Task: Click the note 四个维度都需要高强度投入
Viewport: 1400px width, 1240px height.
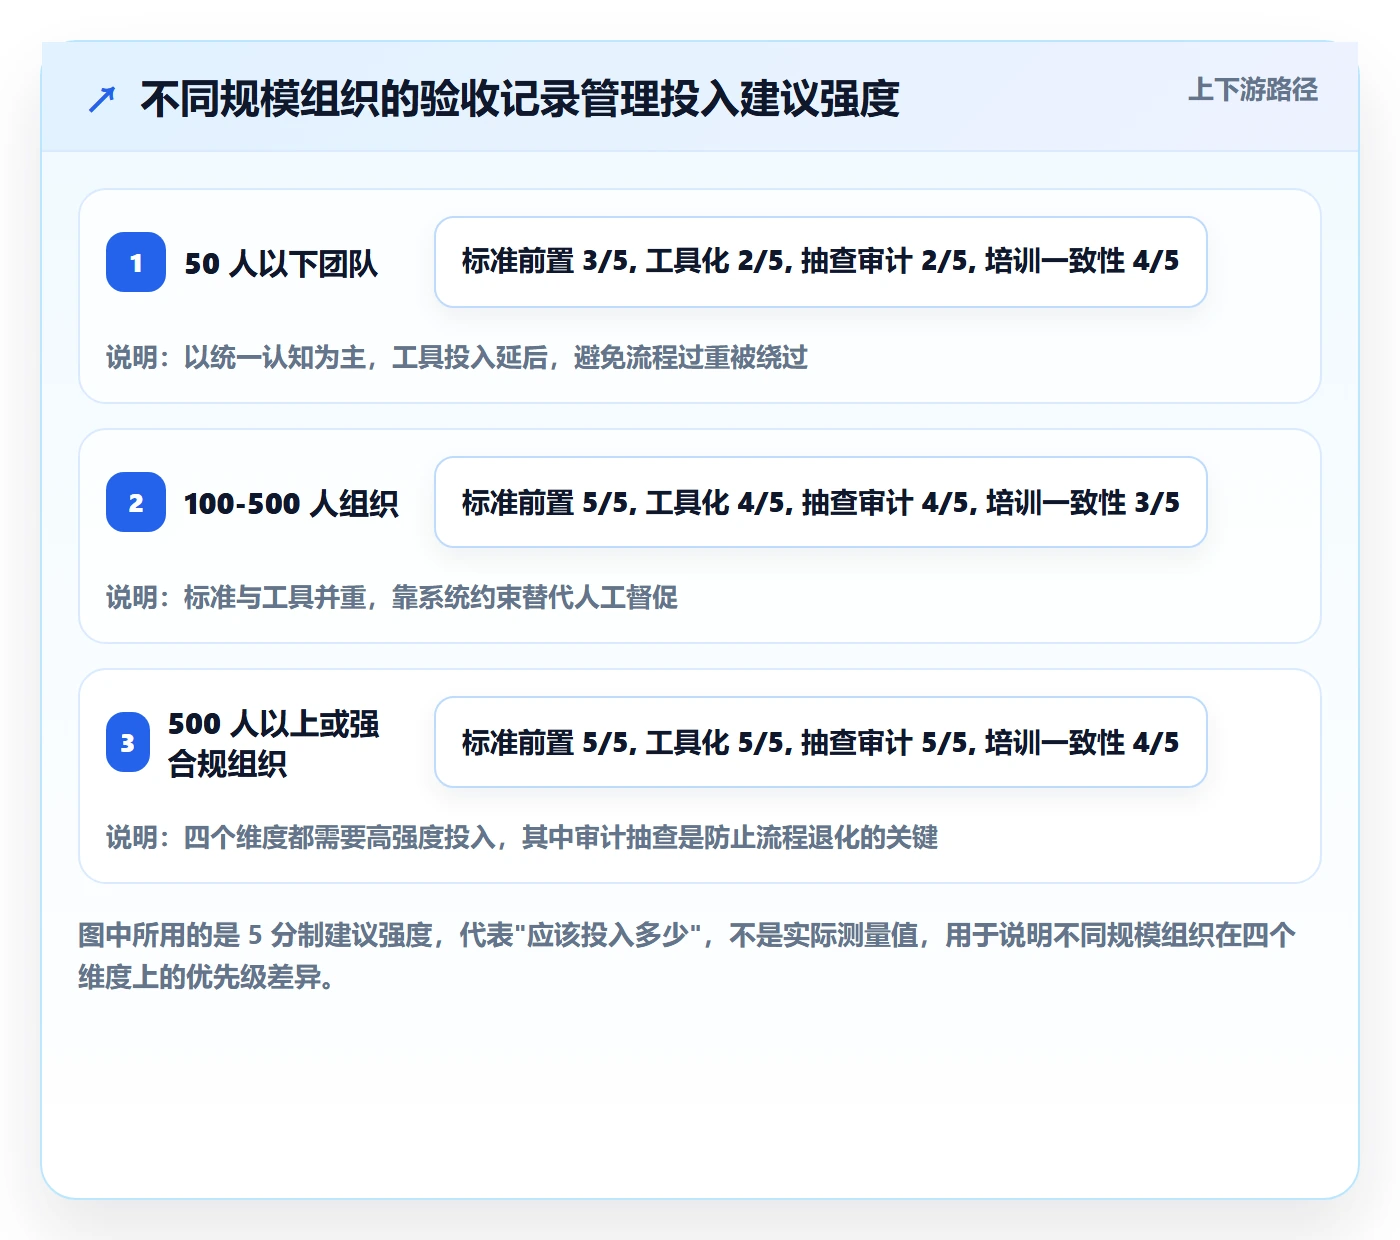Action: click(x=522, y=837)
